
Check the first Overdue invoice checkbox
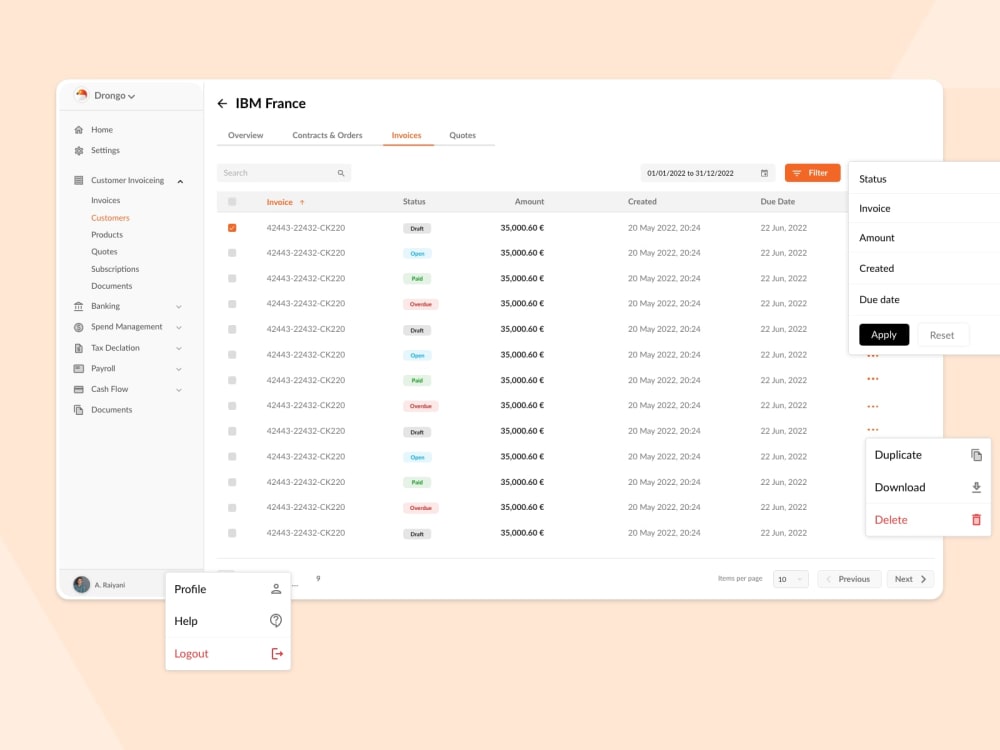[232, 304]
